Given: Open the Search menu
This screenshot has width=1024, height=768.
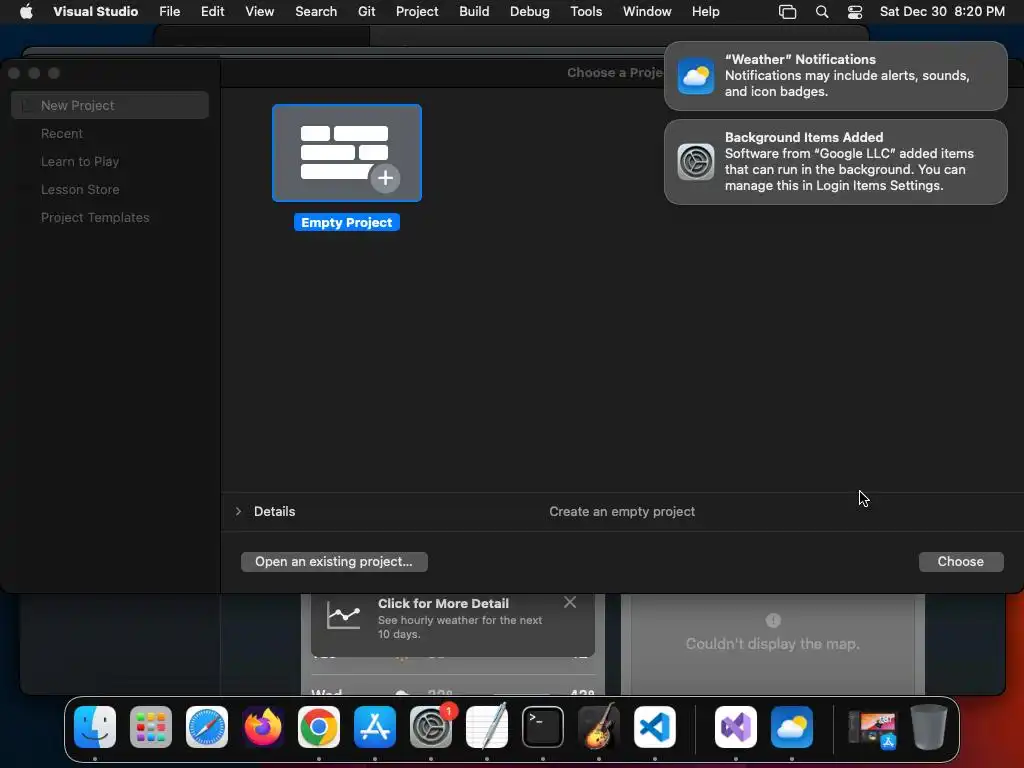Looking at the screenshot, I should coord(316,12).
